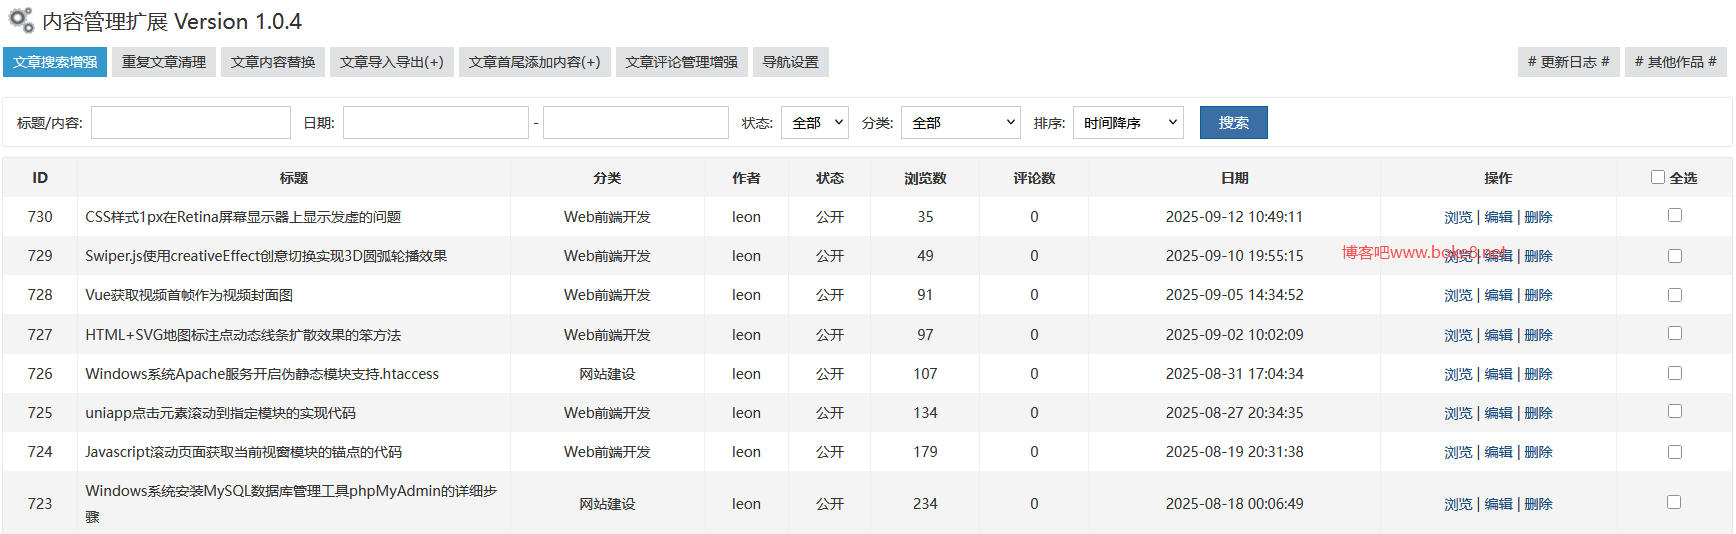
Task: Open the 文章内容替换 tab
Action: (x=273, y=62)
